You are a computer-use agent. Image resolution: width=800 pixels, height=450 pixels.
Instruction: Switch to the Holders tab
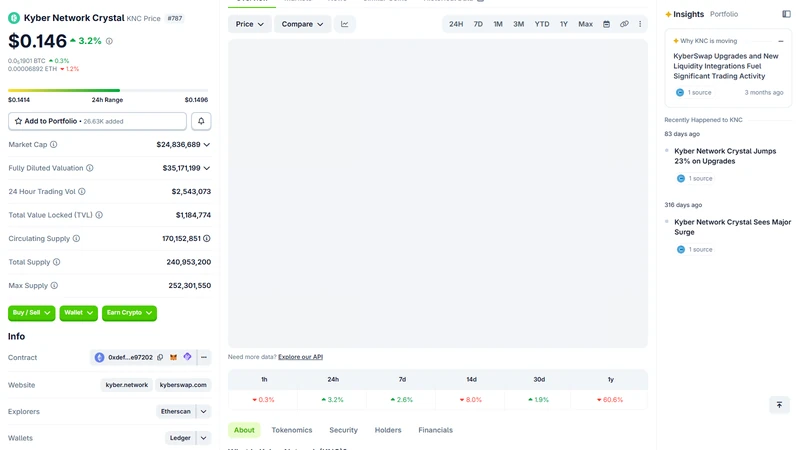388,430
